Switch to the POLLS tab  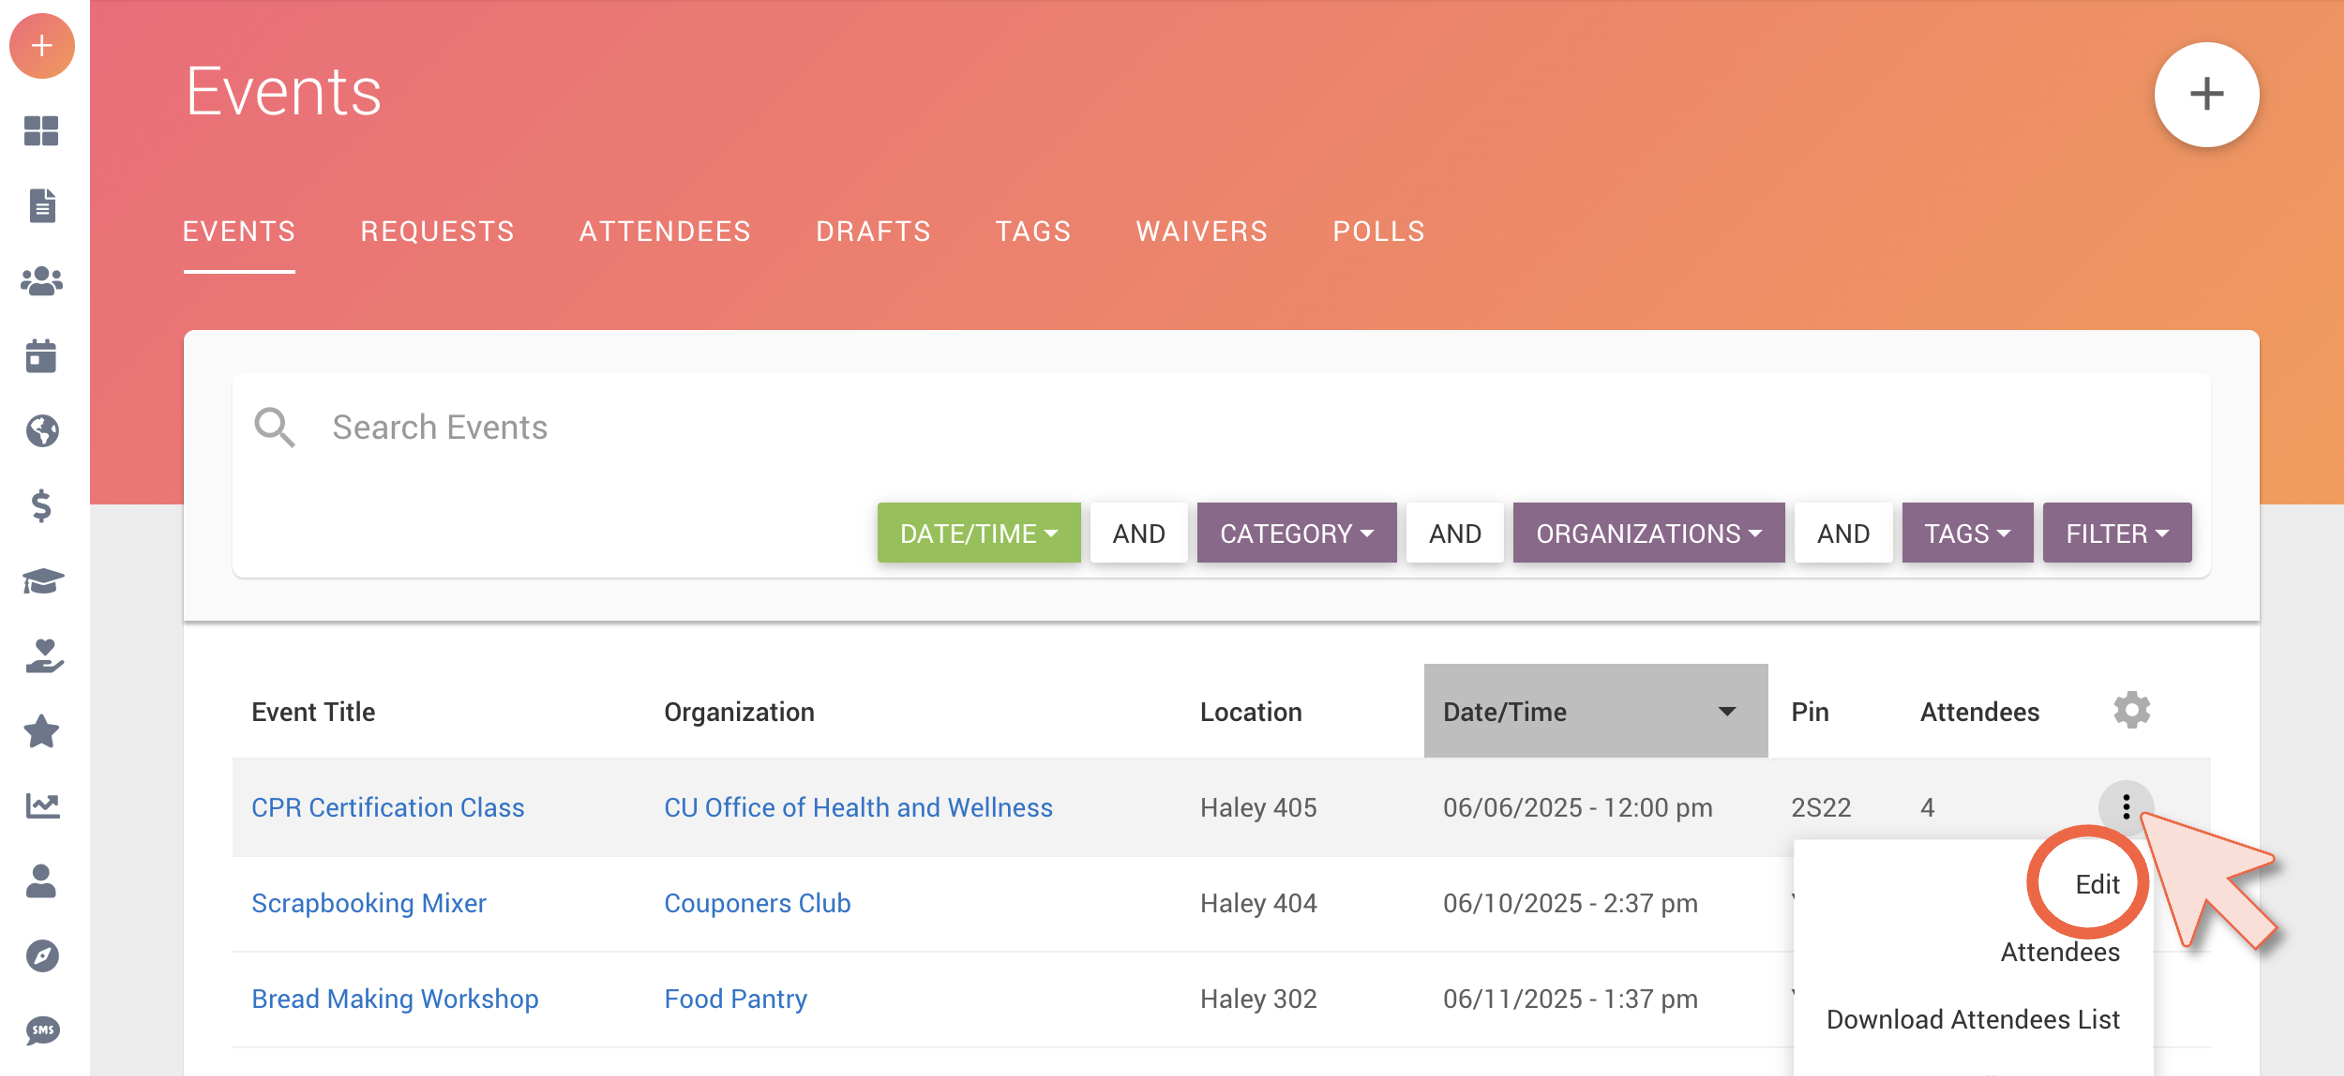(1378, 232)
